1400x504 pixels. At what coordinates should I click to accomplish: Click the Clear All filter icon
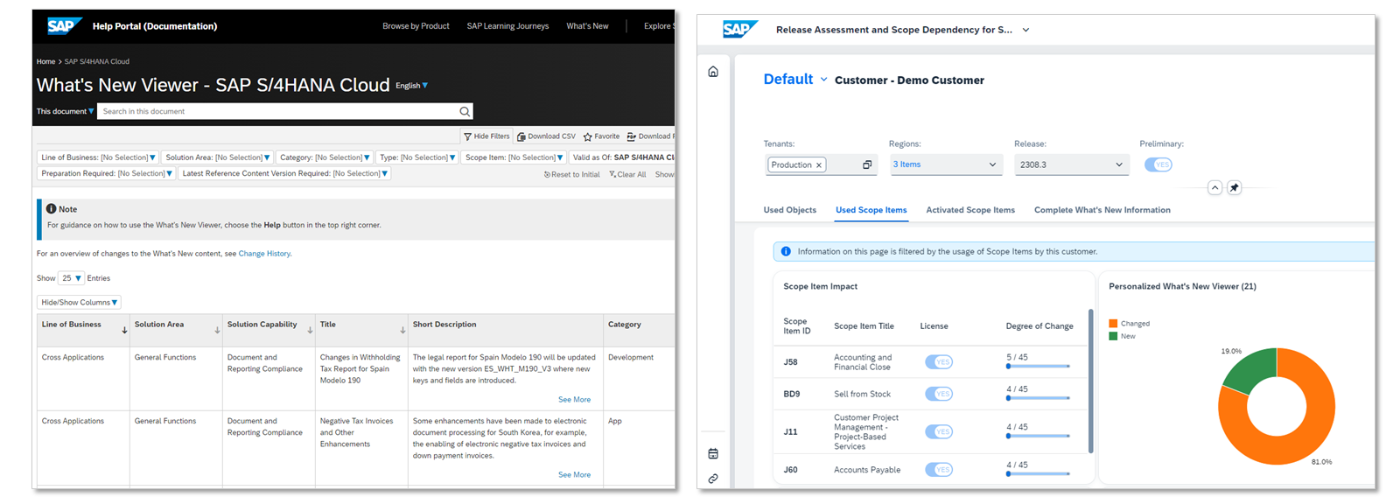pyautogui.click(x=612, y=174)
